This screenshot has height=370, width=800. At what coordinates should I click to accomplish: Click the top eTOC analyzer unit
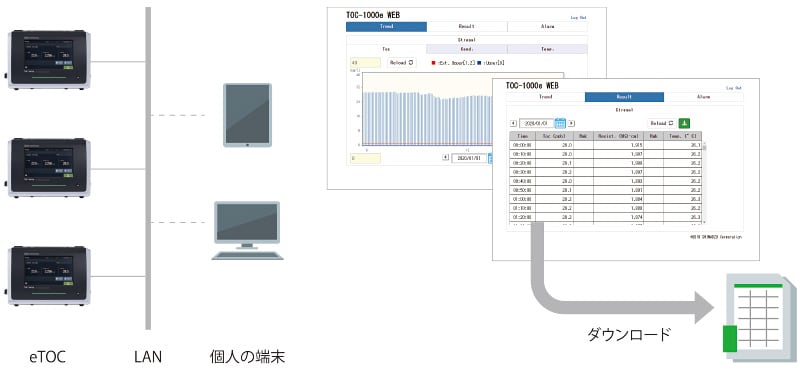tap(49, 60)
